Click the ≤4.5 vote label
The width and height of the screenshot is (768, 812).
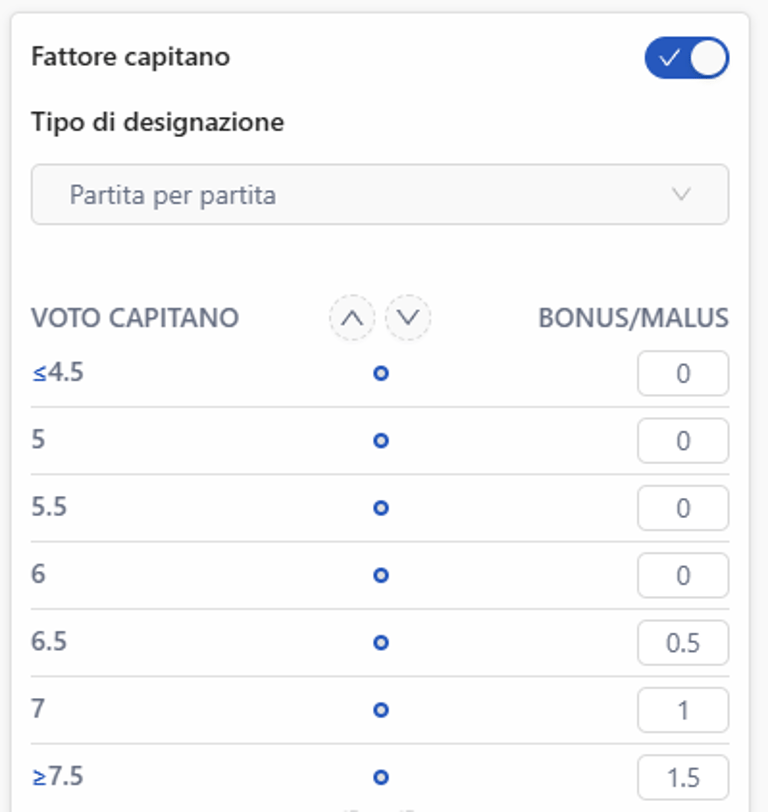click(x=58, y=373)
